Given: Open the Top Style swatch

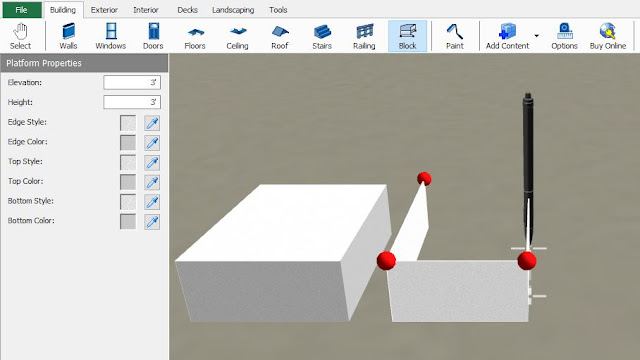Looking at the screenshot, I should click(x=128, y=162).
